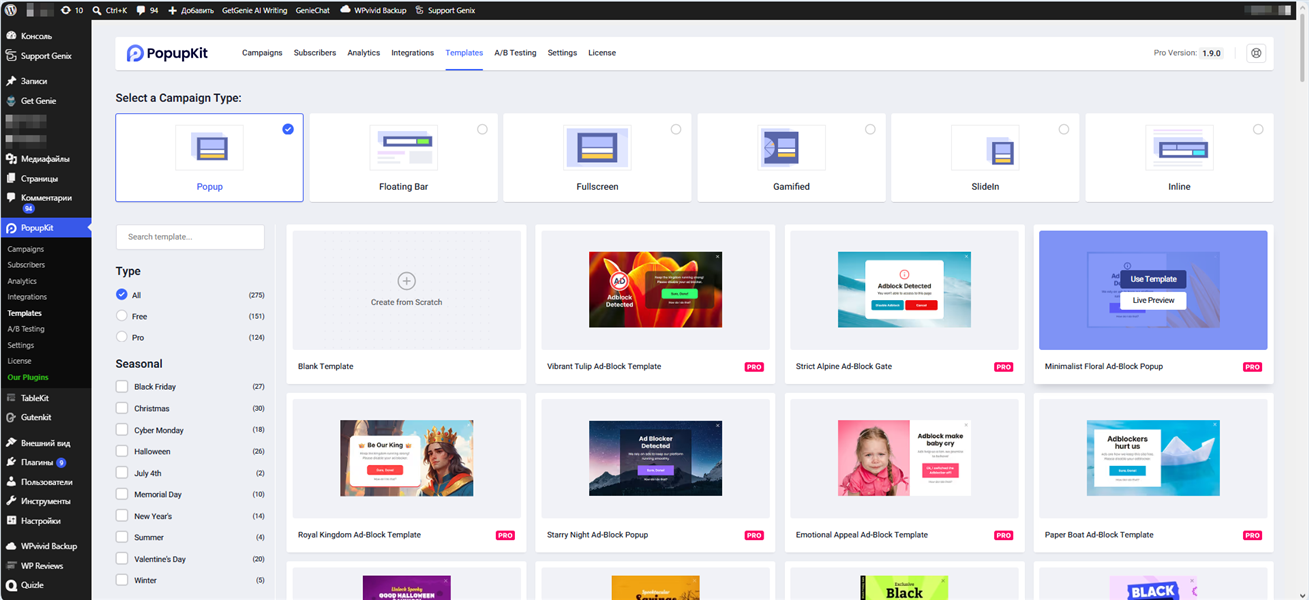Select the Free type filter
Screen dimensions: 1309x600
(x=122, y=316)
